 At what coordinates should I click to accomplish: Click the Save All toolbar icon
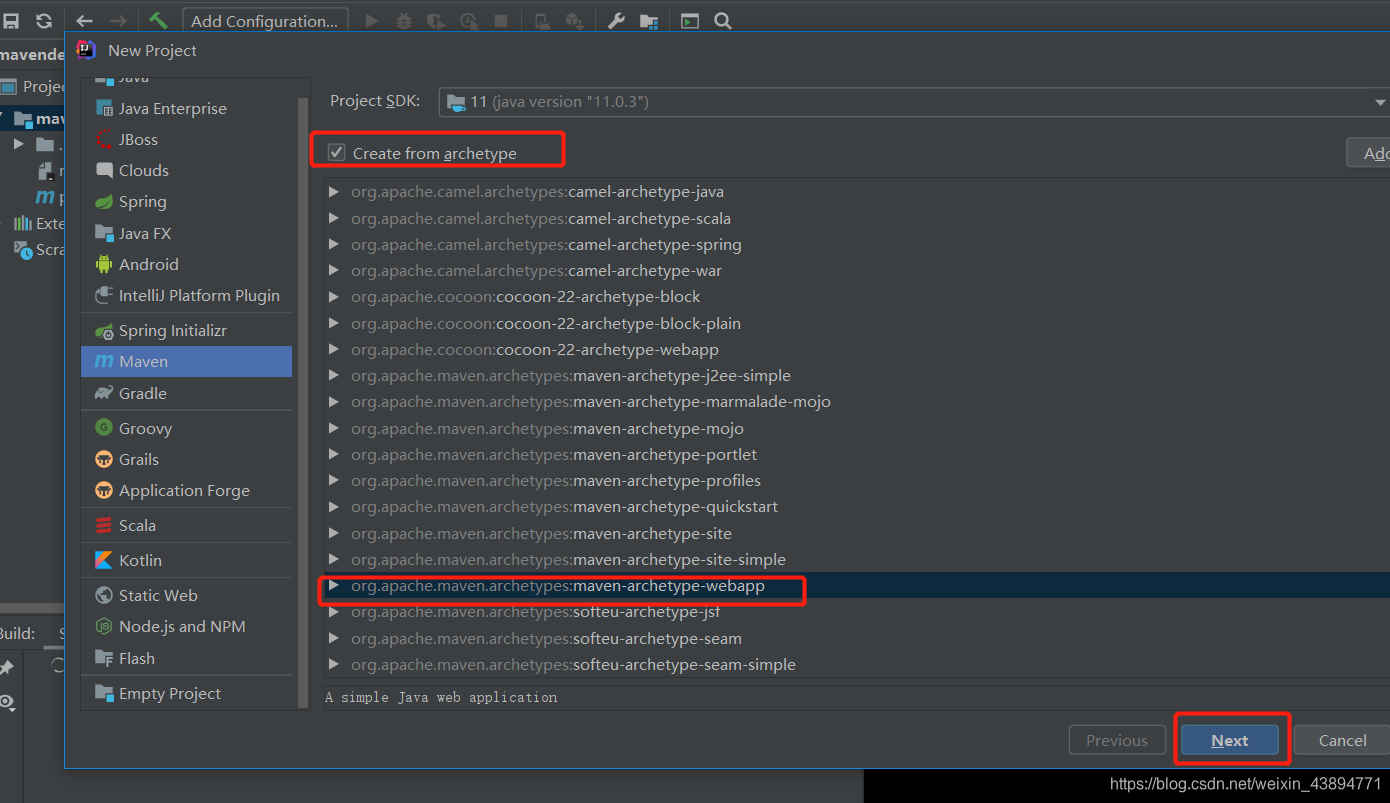[x=11, y=21]
